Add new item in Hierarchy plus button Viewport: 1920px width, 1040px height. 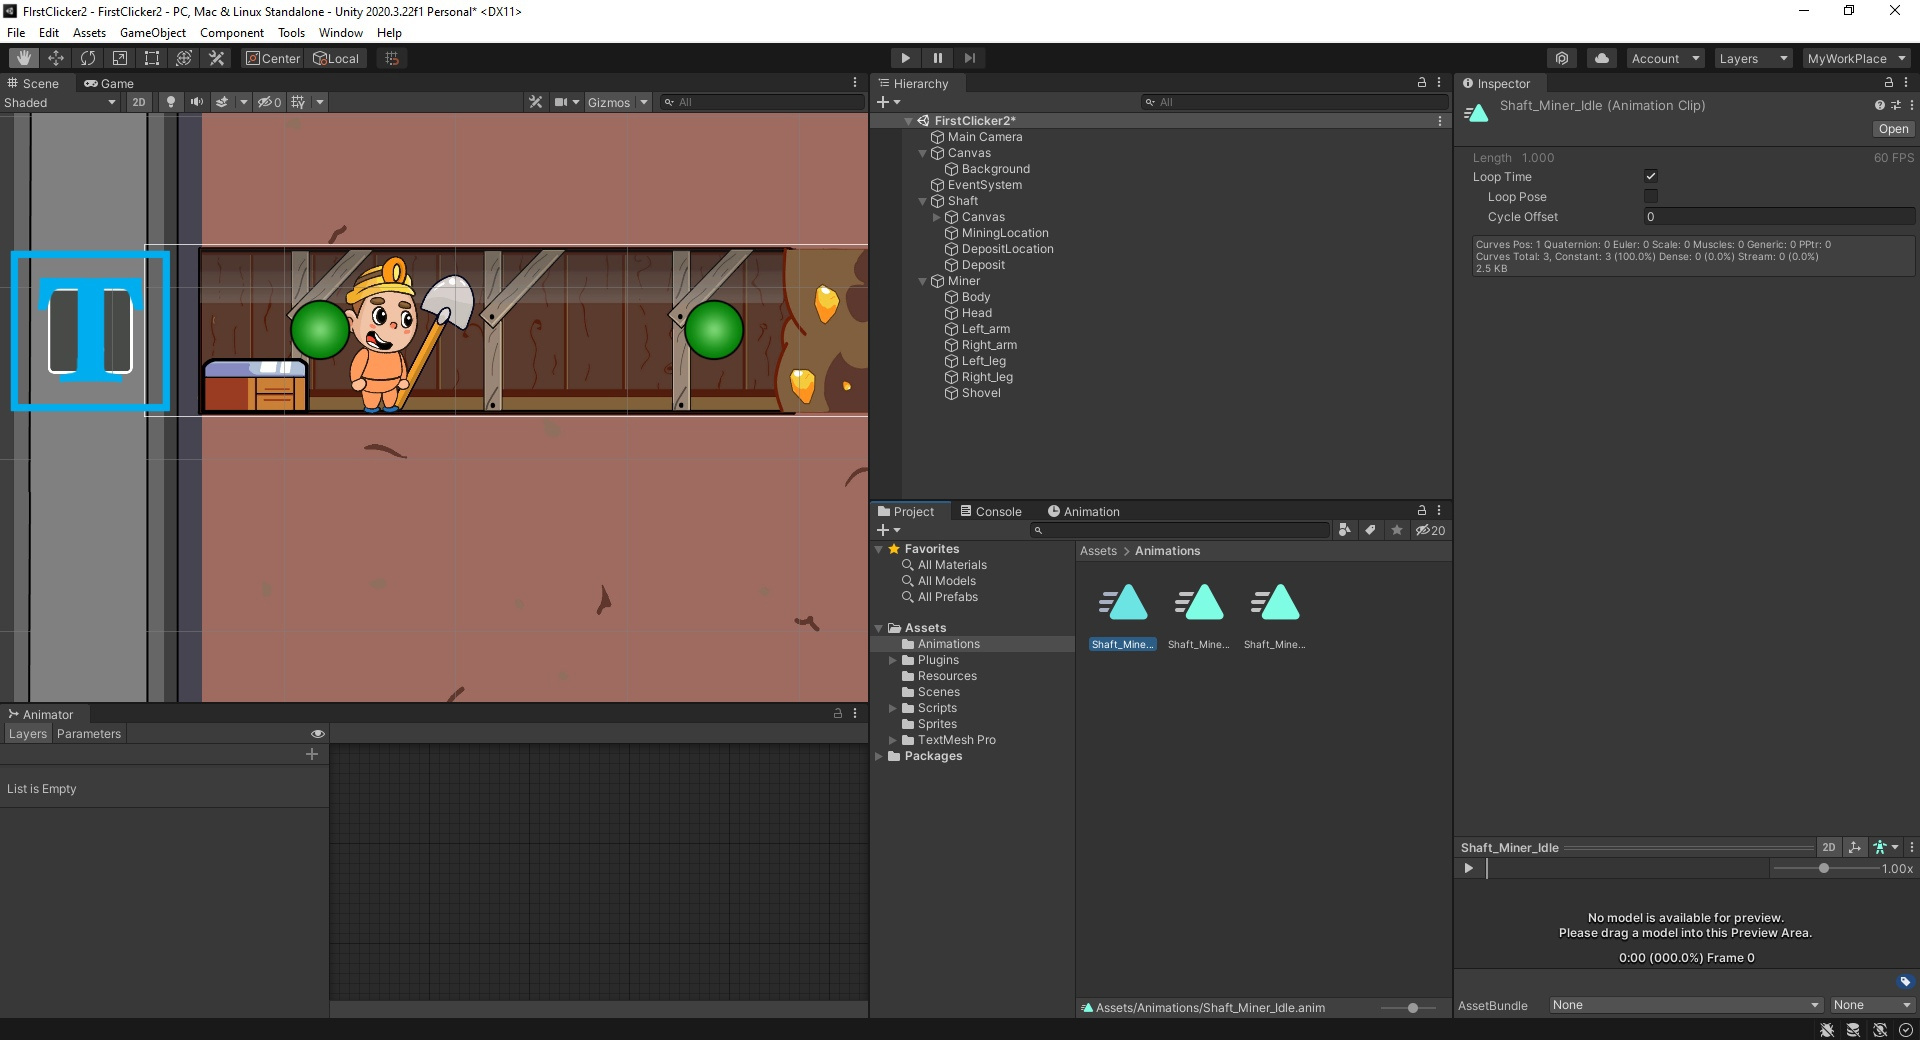(883, 102)
